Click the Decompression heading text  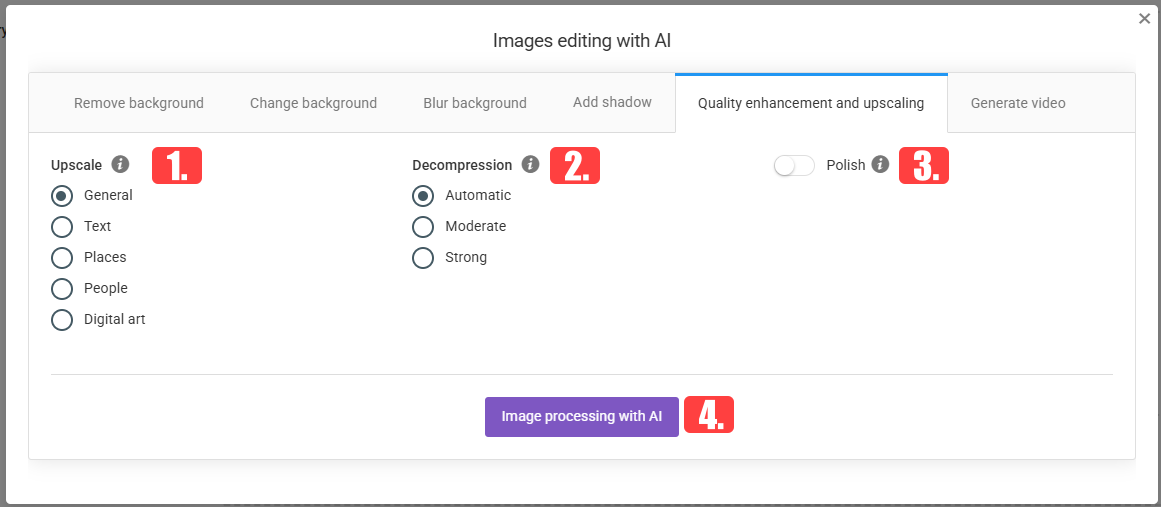pyautogui.click(x=462, y=165)
